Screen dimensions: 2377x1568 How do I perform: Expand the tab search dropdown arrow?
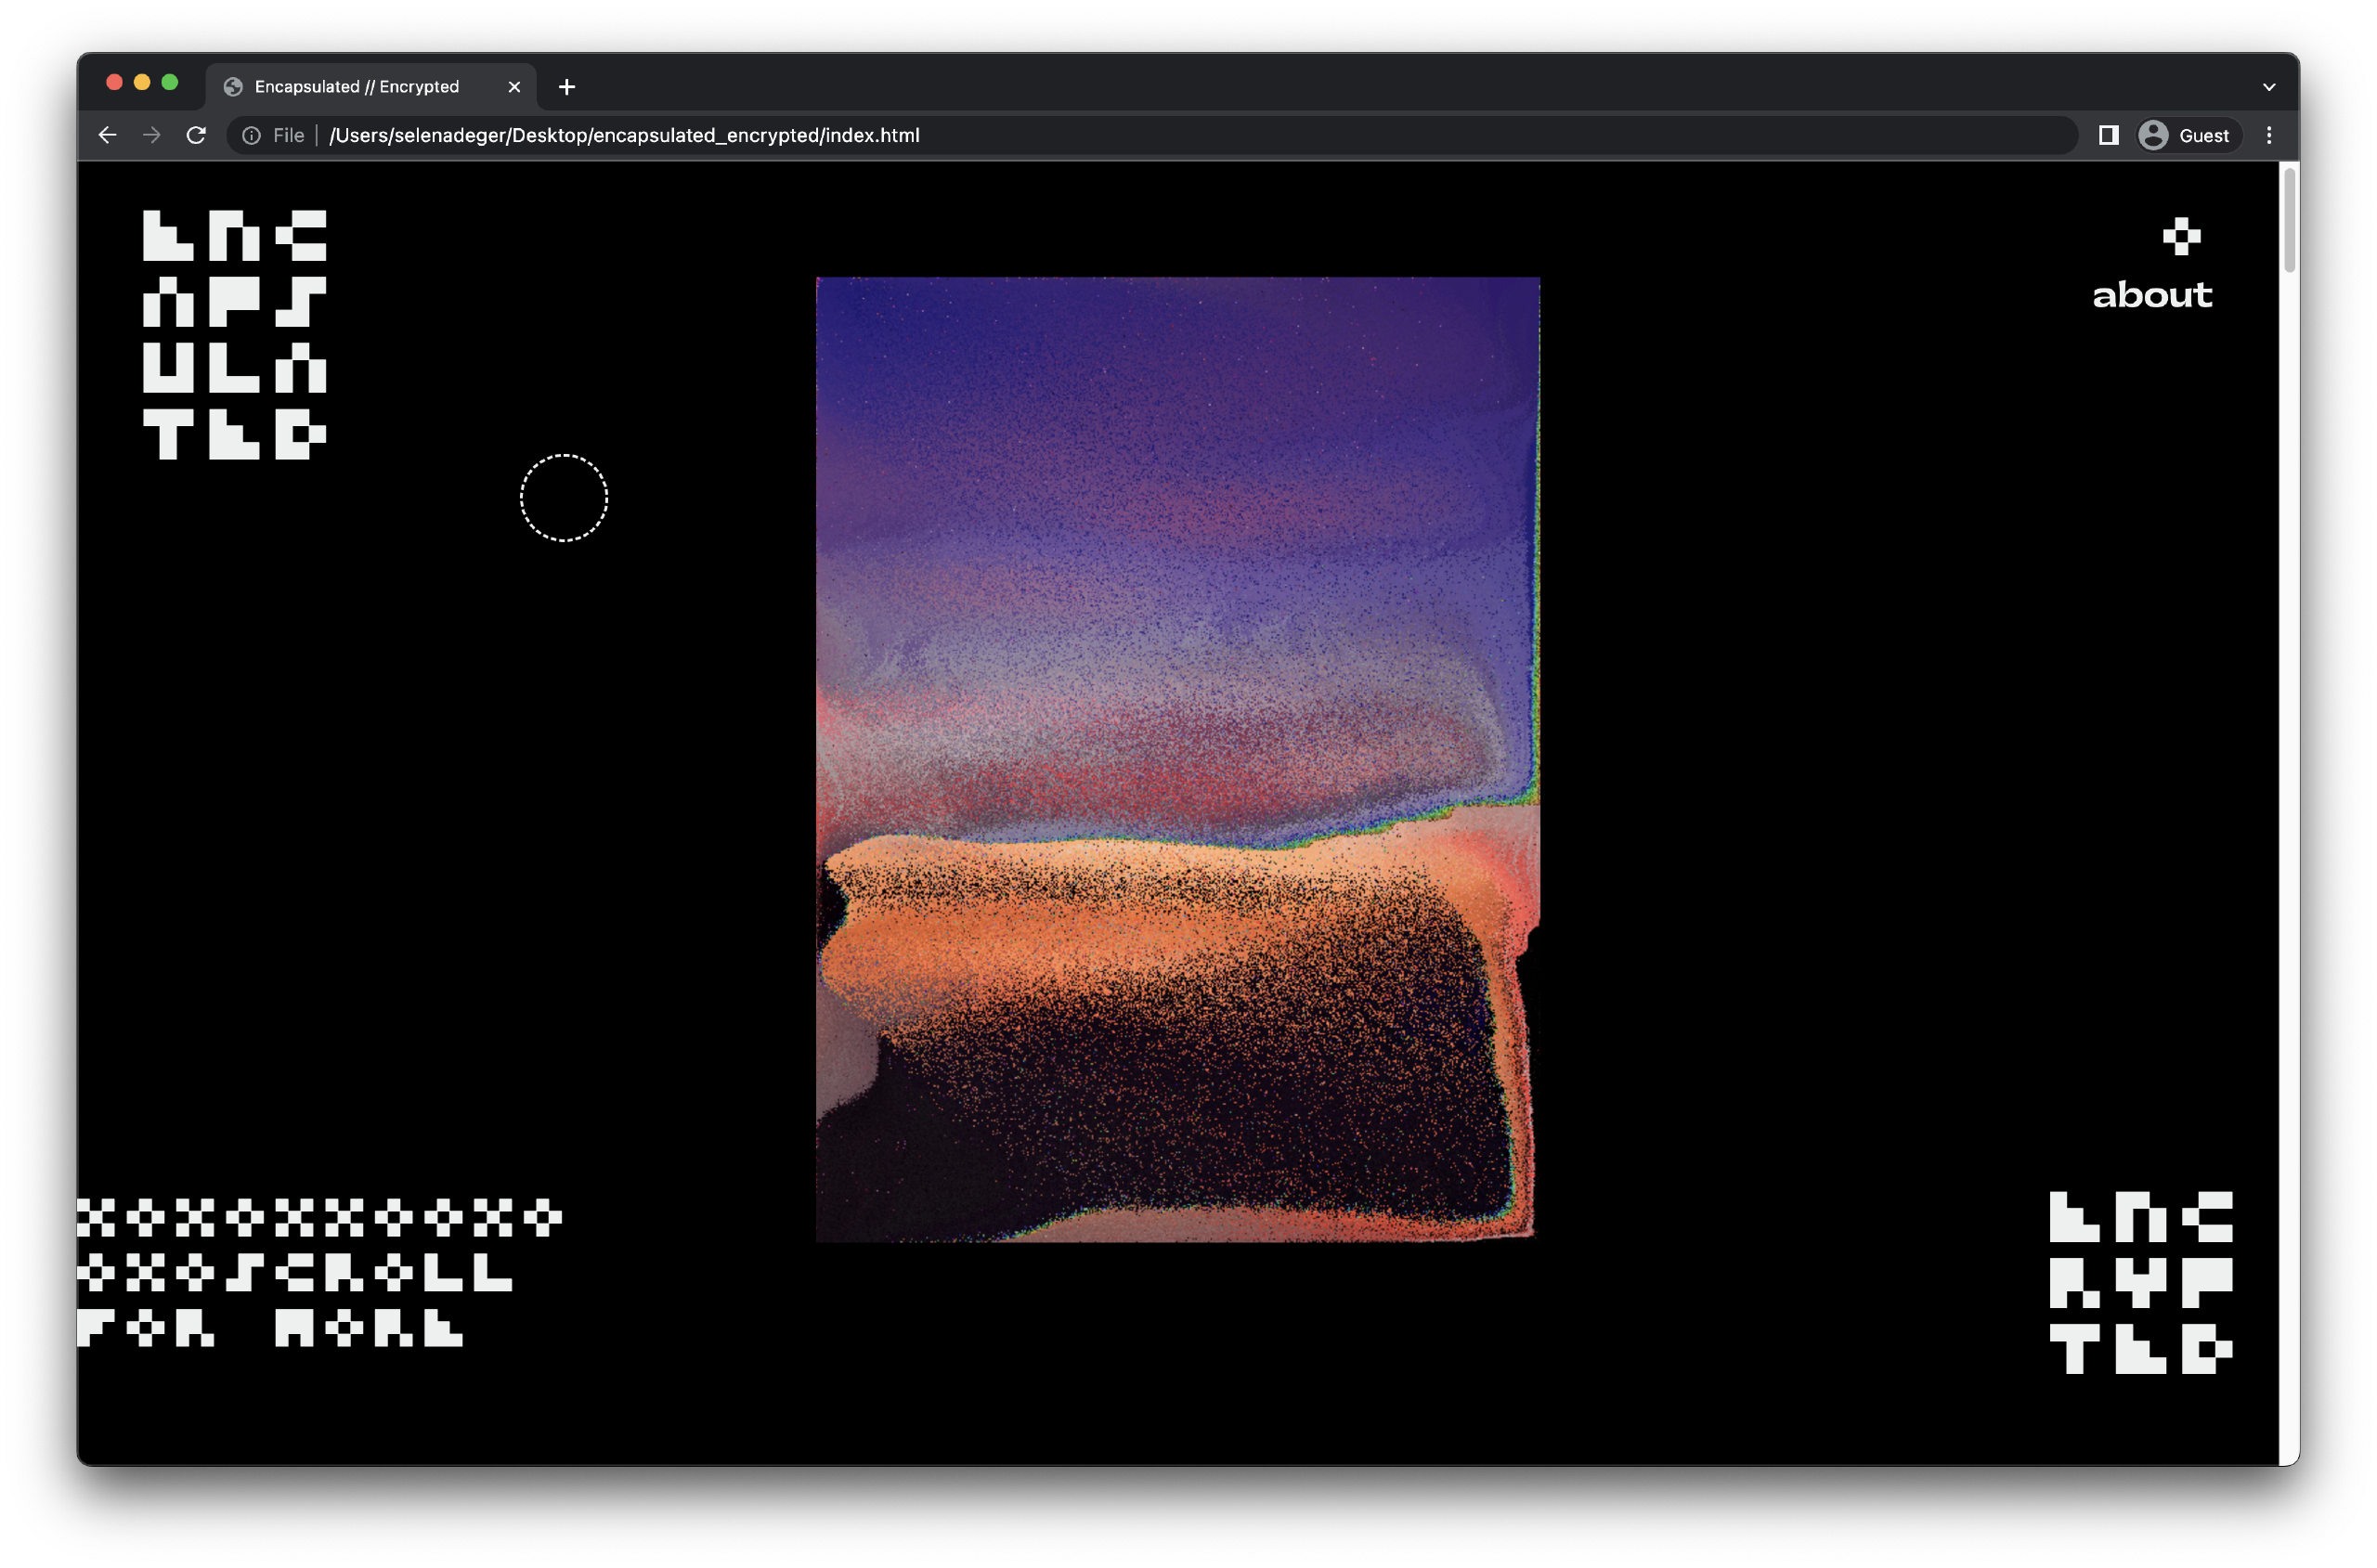(2269, 87)
